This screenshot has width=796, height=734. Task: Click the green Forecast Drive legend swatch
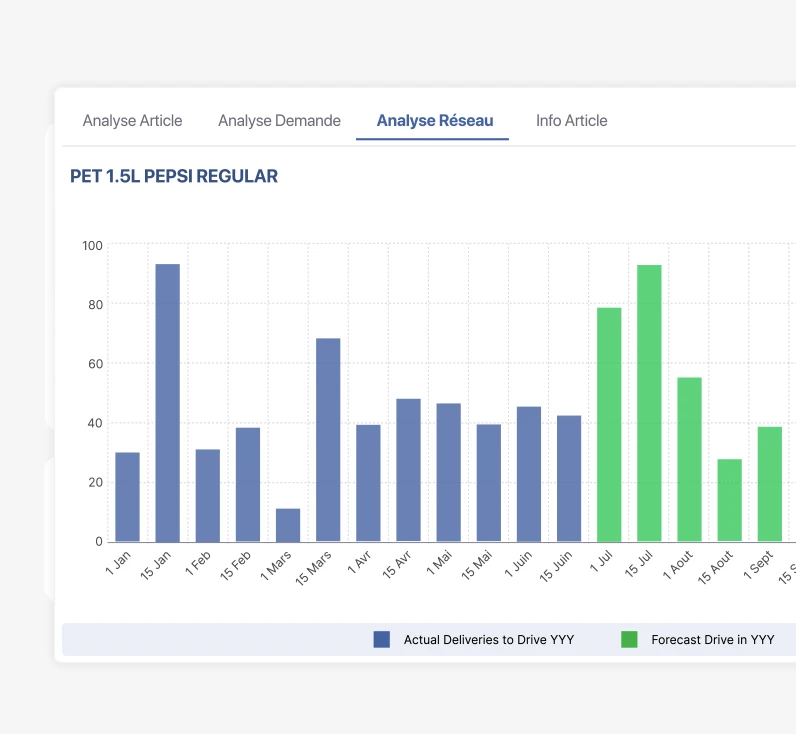click(629, 640)
